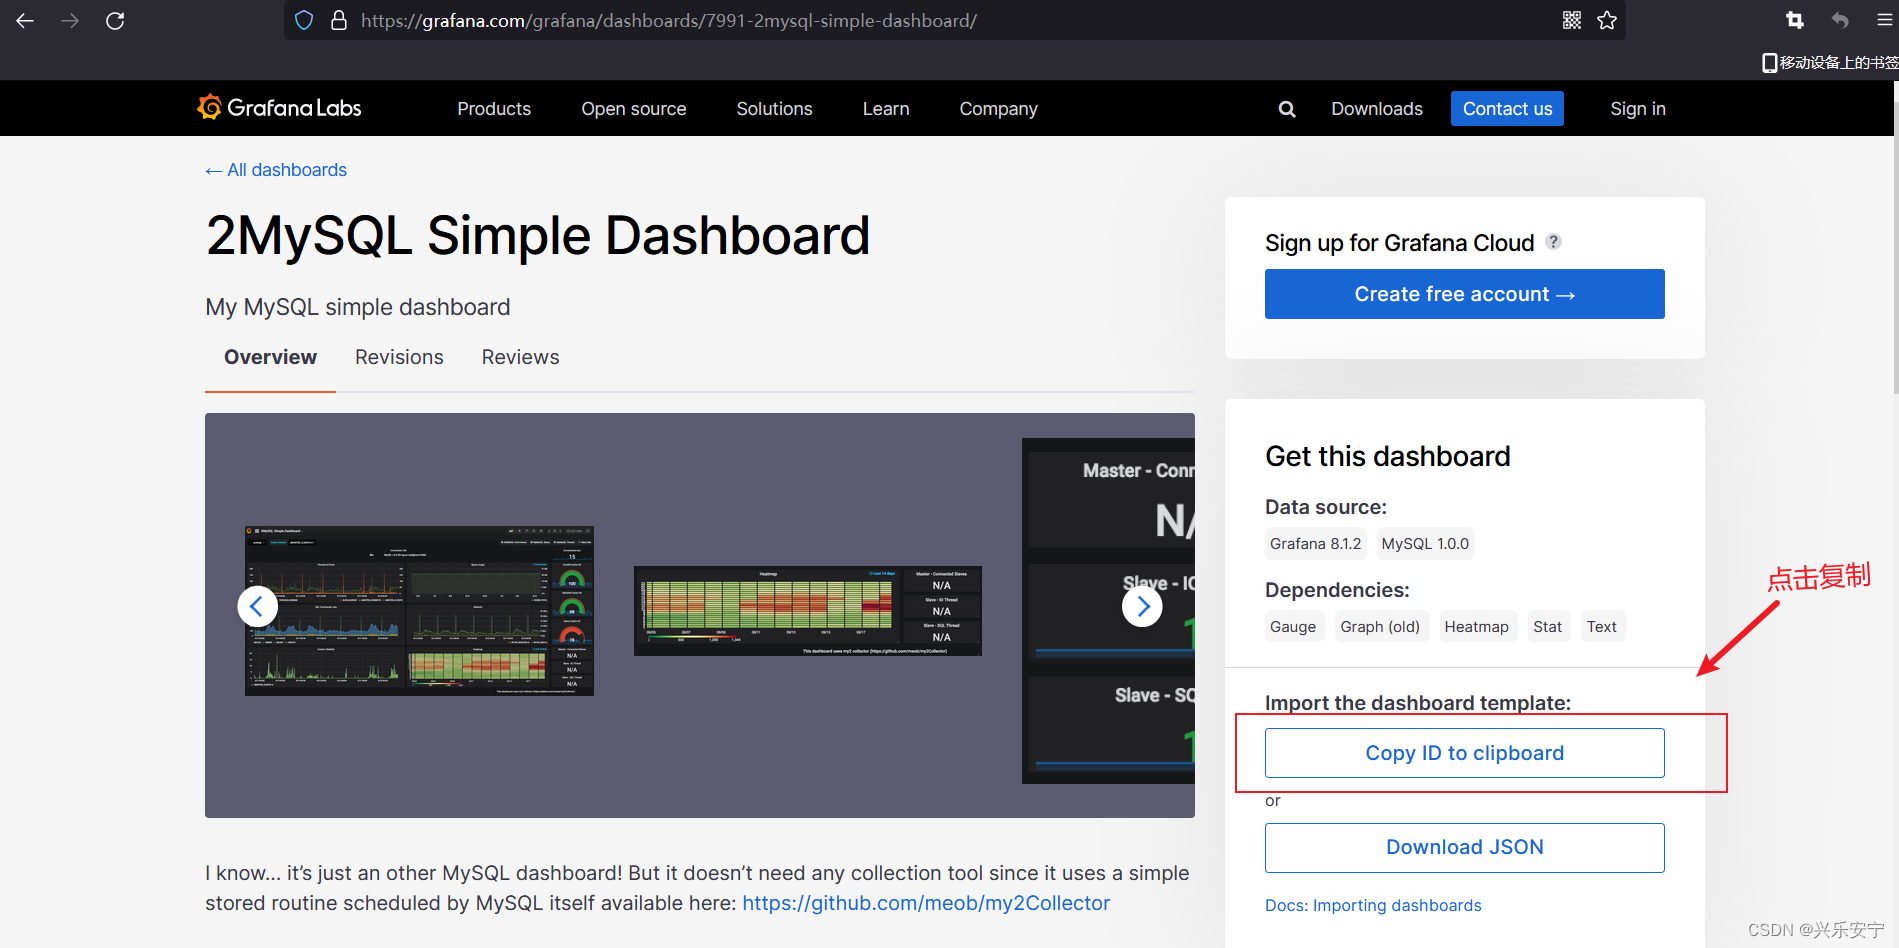The width and height of the screenshot is (1899, 948).
Task: Click the 'Get this dashboard' heading
Action: point(1387,456)
